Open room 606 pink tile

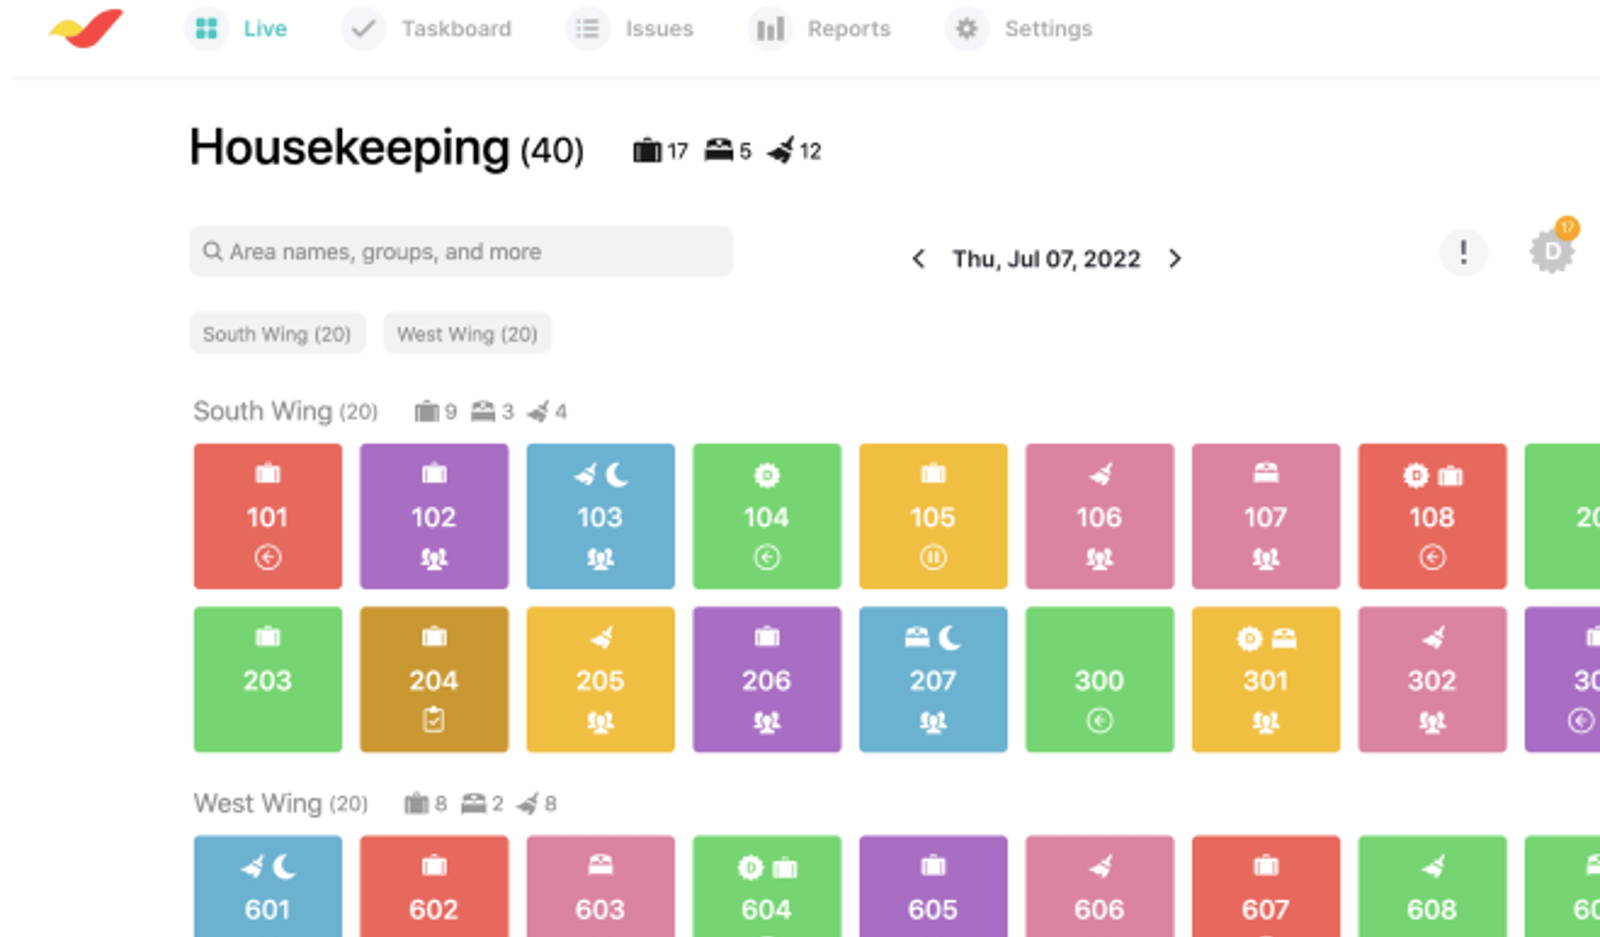1099,887
